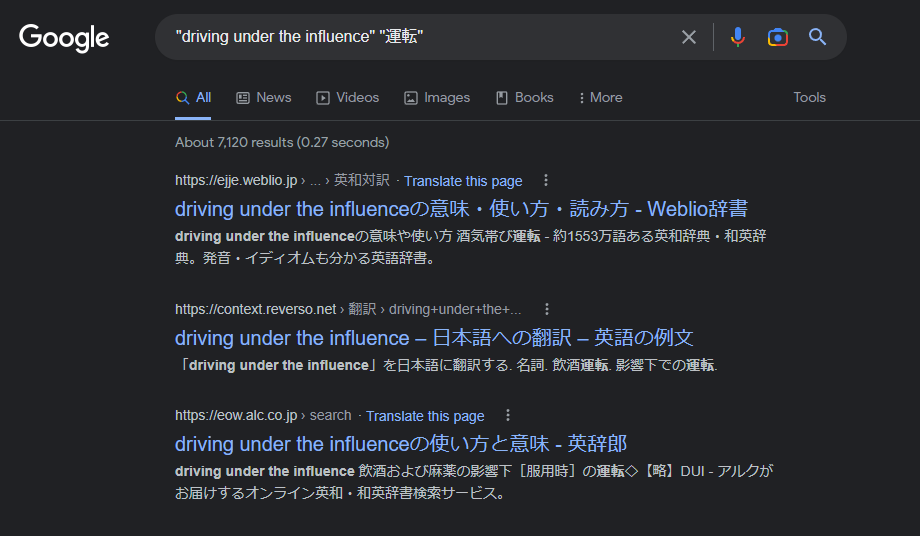Translate this page for Weblio result
Screen dimensions: 920x536
463,181
